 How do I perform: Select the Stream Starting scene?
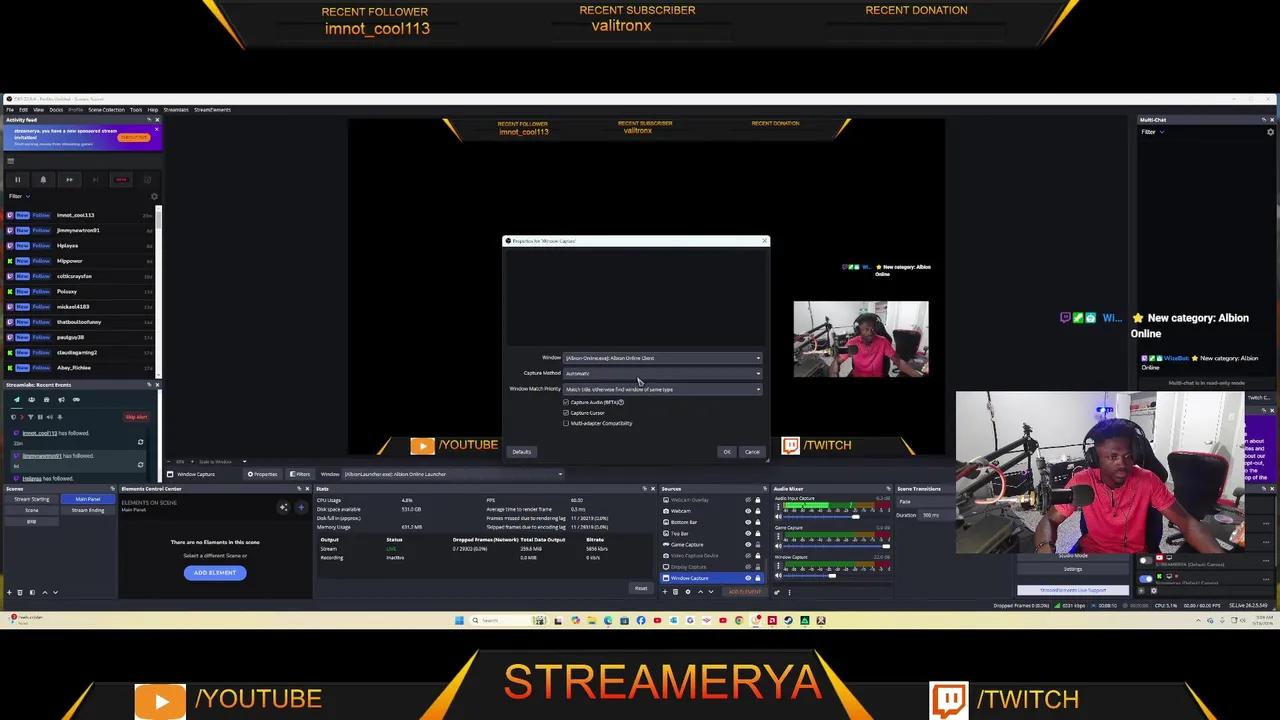[31, 499]
